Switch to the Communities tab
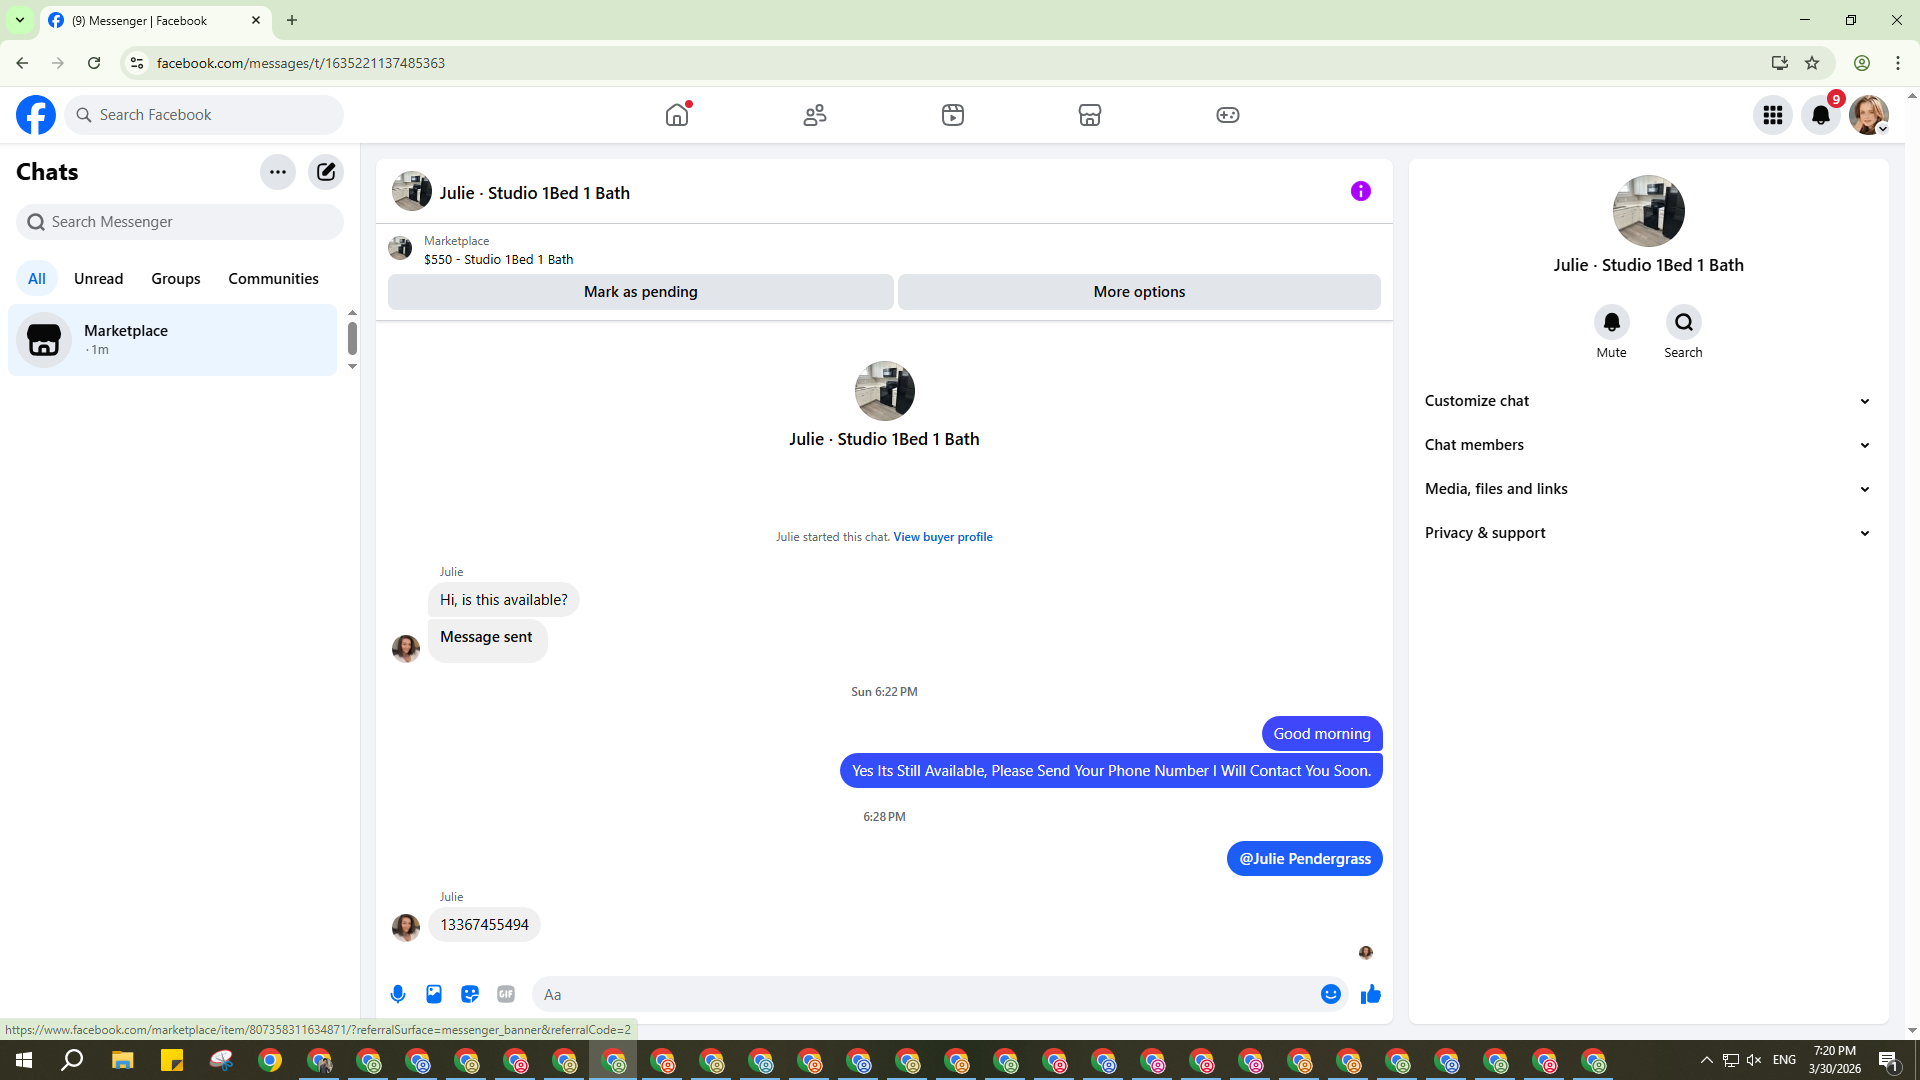 pyautogui.click(x=273, y=279)
